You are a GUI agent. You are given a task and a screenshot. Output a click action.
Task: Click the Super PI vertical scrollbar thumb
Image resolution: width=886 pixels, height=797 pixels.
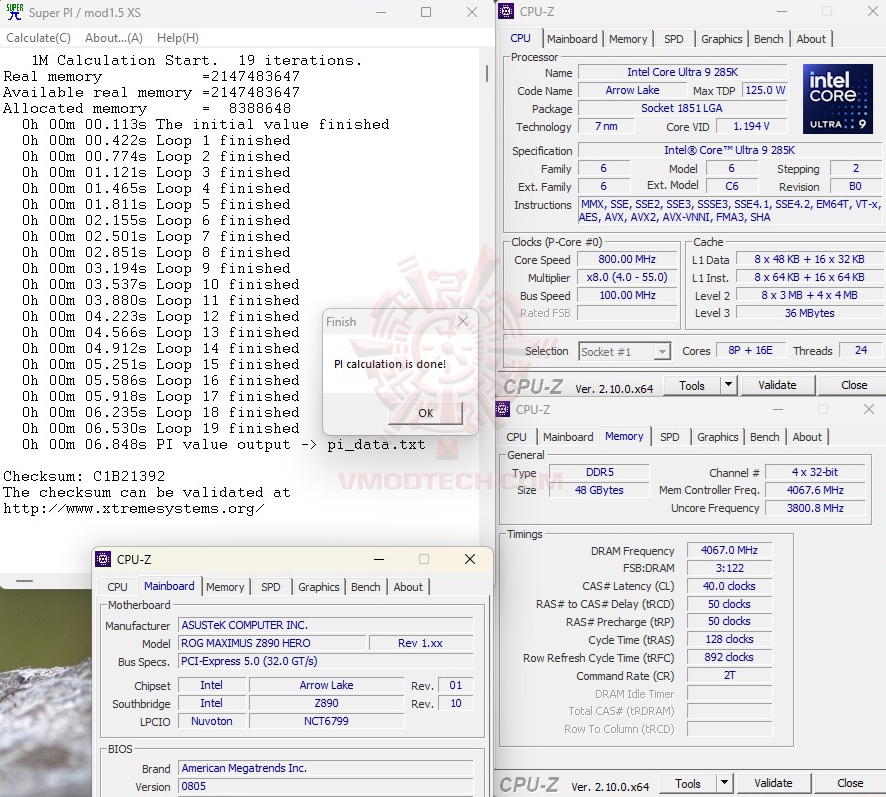tap(487, 73)
